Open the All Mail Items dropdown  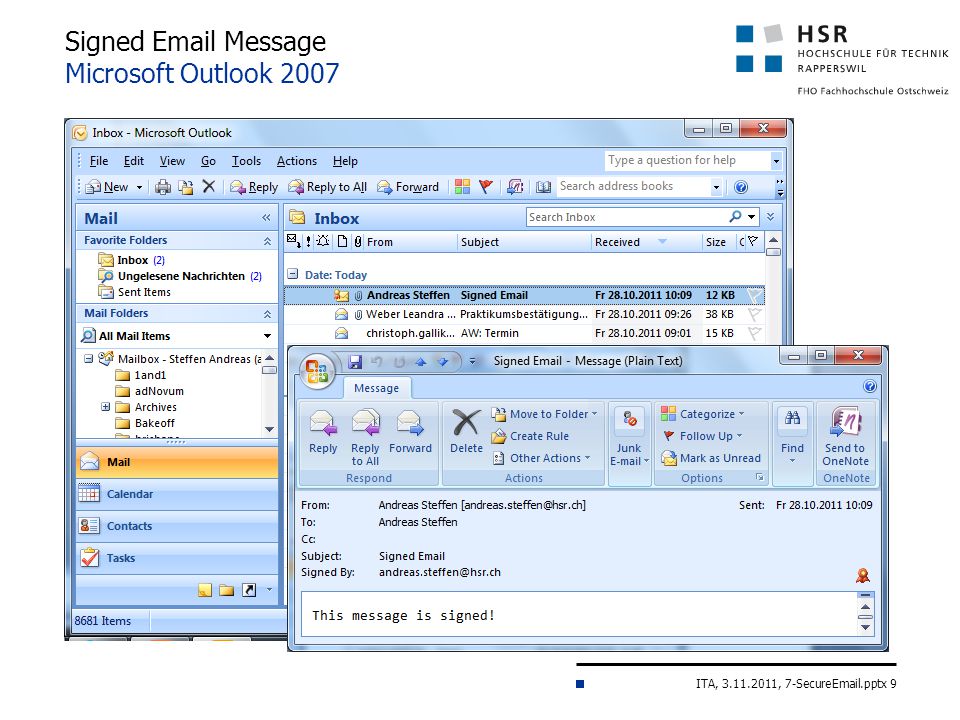268,336
